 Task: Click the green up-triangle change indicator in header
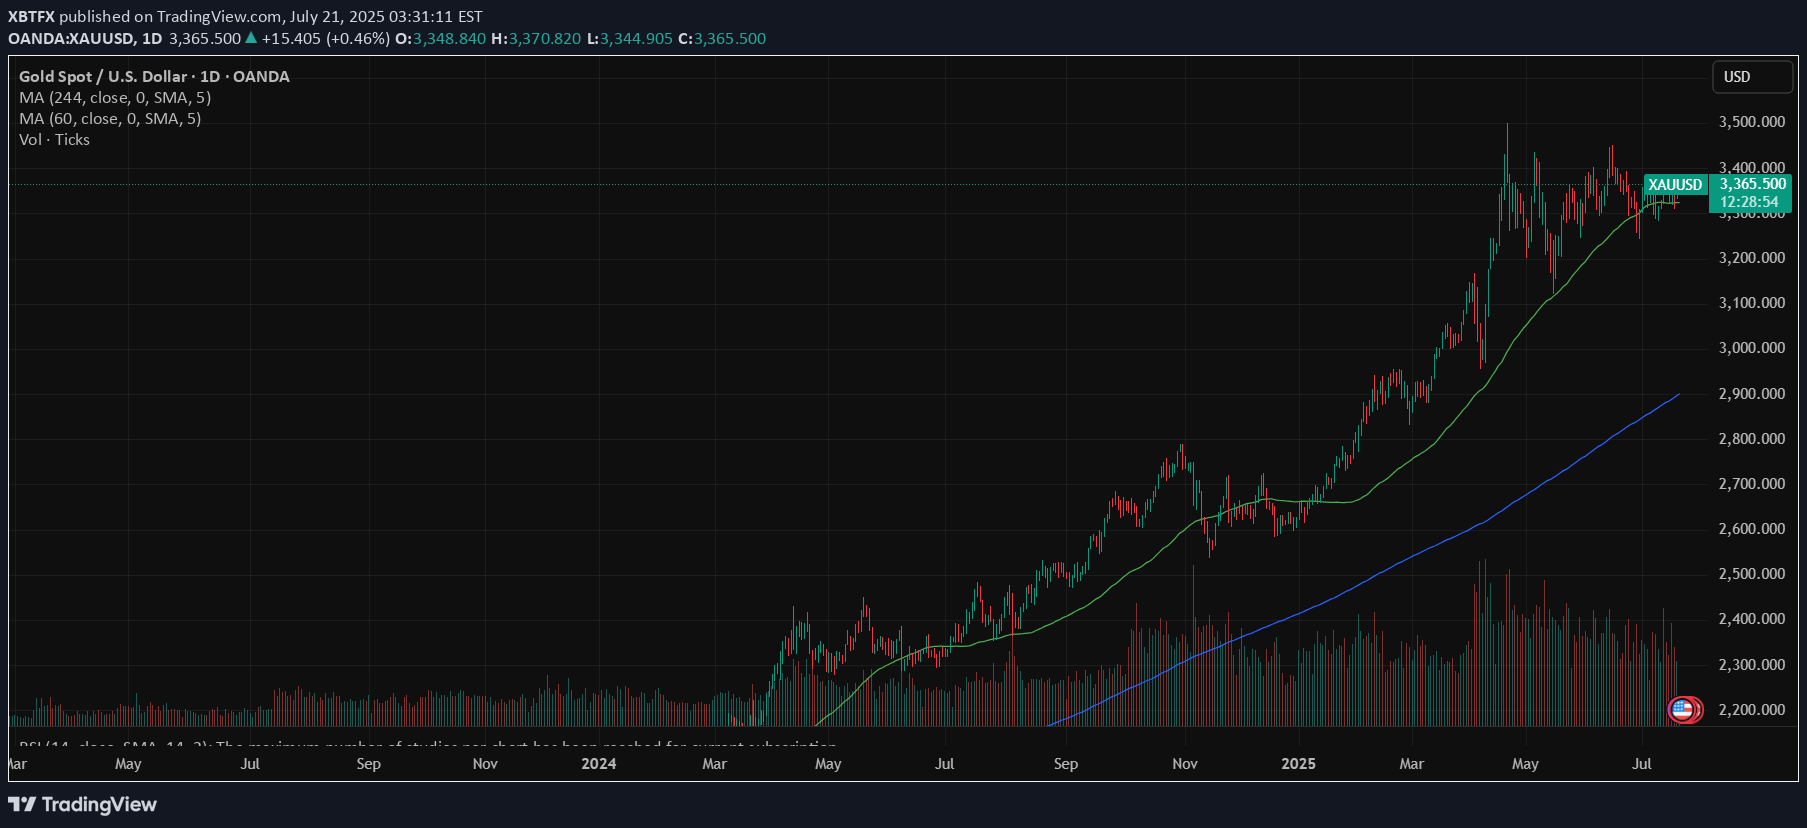click(x=251, y=38)
